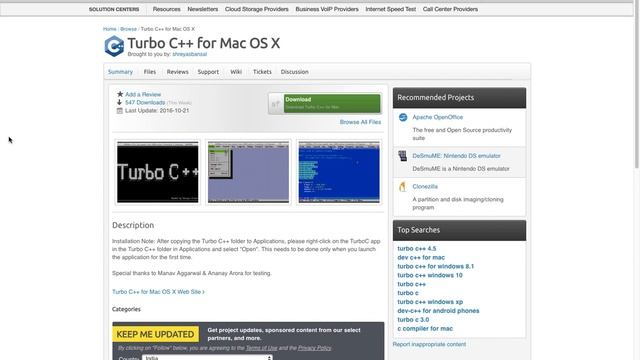Open the Reviews tab
The height and width of the screenshot is (360, 640).
[x=178, y=72]
